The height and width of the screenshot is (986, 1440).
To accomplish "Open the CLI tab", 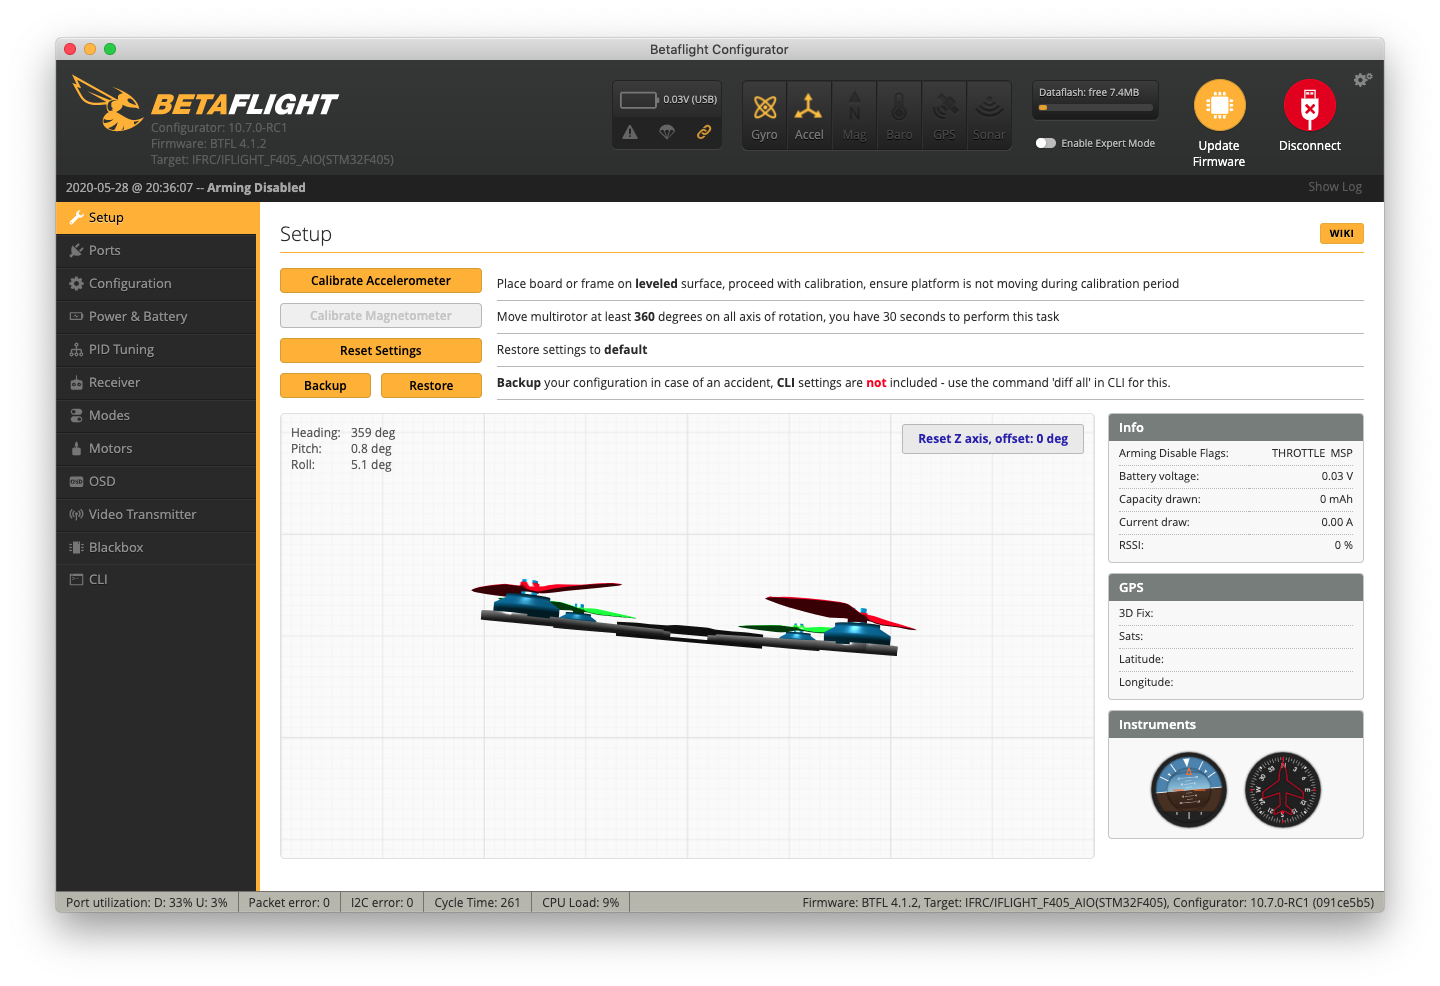I will point(157,580).
